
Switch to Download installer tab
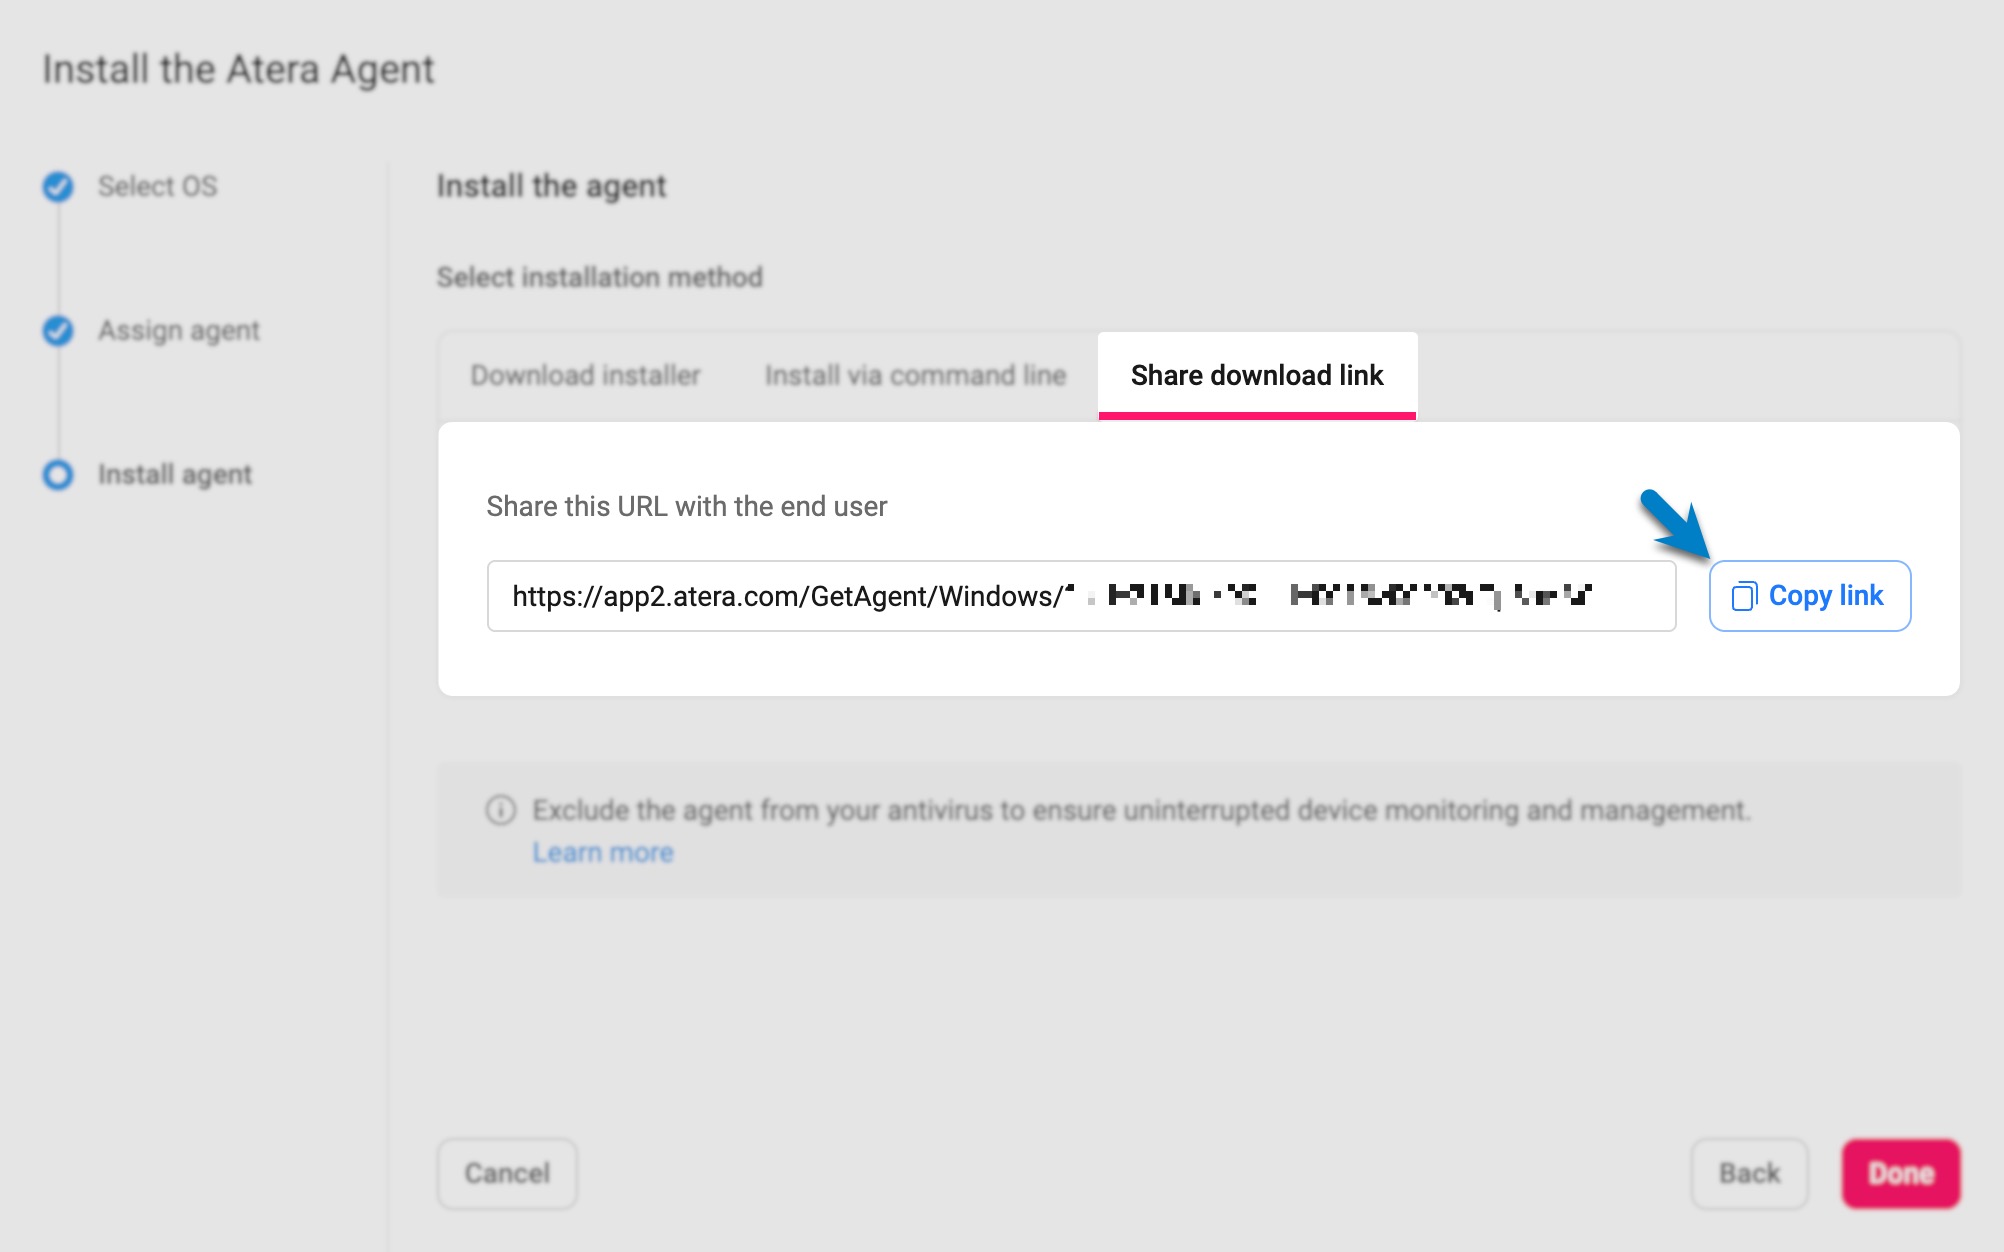pyautogui.click(x=585, y=375)
